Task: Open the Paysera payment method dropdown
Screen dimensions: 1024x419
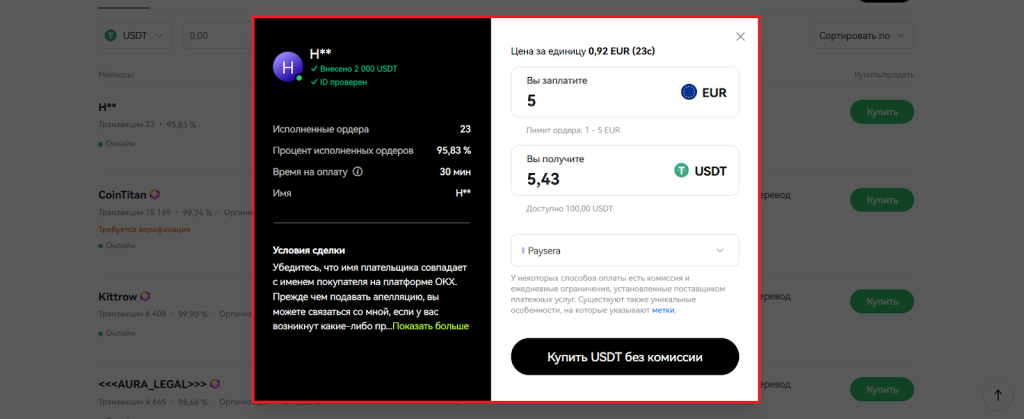Action: pos(625,251)
